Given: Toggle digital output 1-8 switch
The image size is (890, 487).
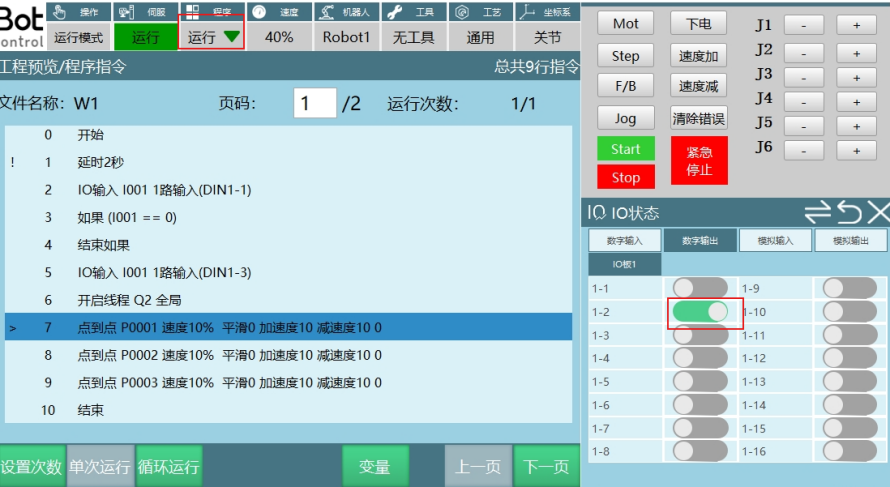Looking at the screenshot, I should pyautogui.click(x=700, y=451).
